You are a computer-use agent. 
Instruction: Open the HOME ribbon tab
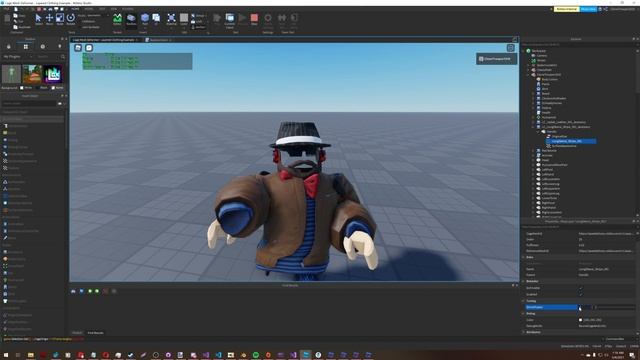(76, 9)
